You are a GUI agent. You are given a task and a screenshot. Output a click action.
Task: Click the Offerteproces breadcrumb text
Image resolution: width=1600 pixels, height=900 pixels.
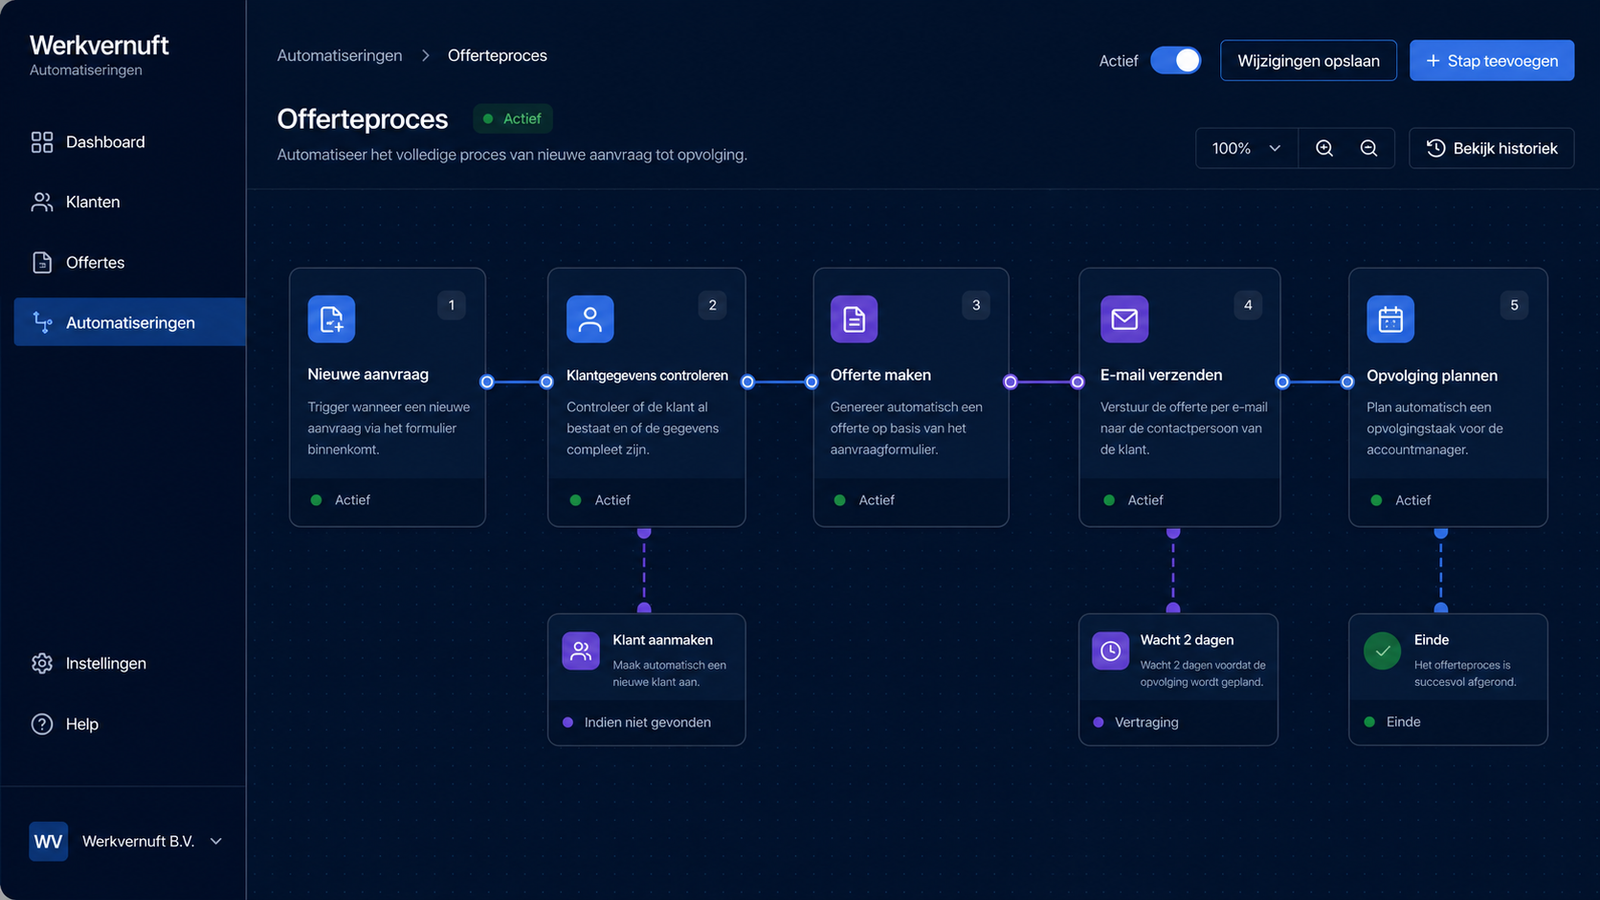pos(497,56)
